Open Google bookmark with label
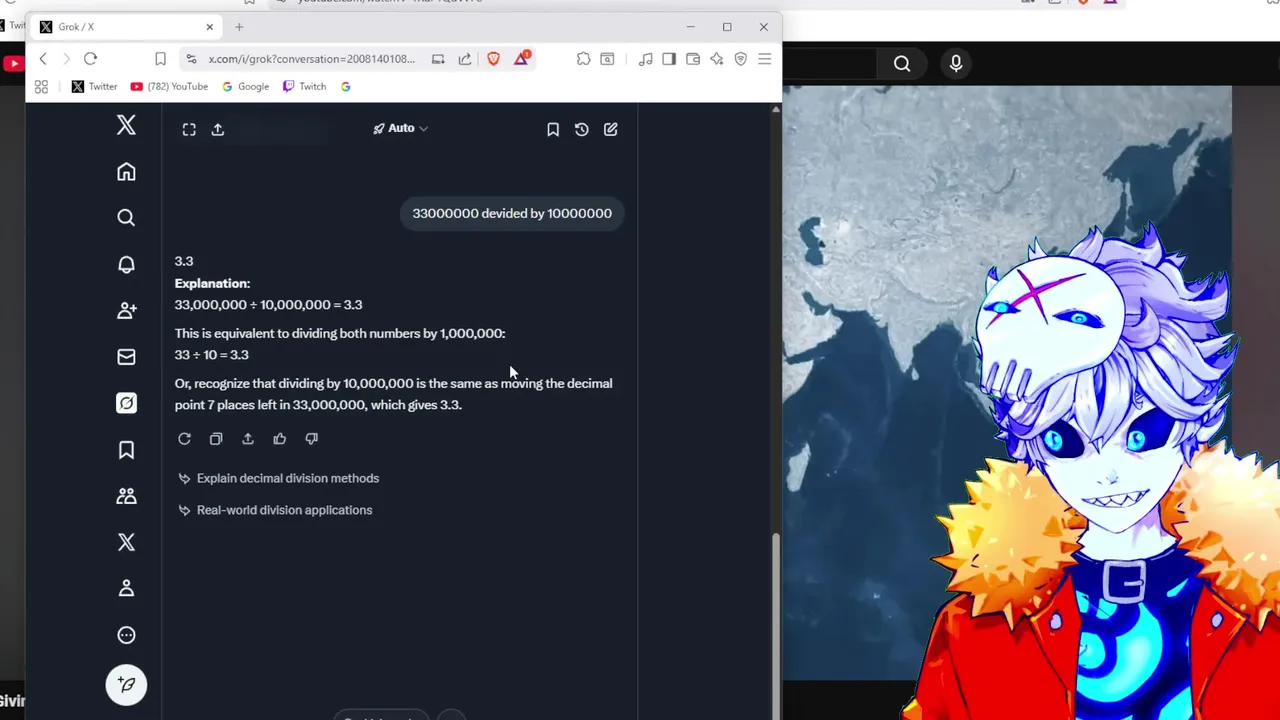This screenshot has height=720, width=1280. [x=246, y=87]
